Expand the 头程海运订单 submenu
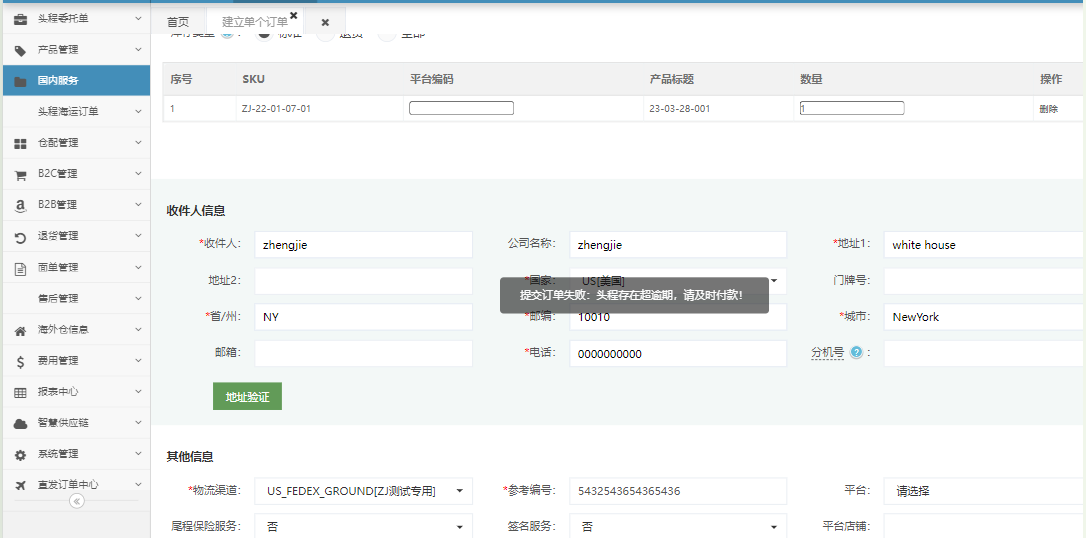This screenshot has width=1086, height=538. [x=139, y=111]
